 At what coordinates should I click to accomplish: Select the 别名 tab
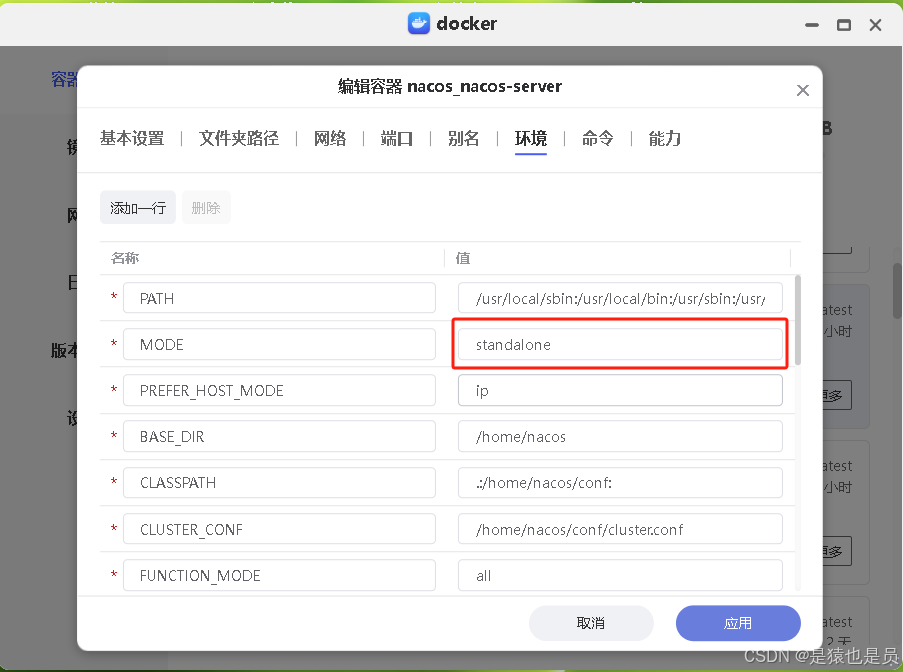pyautogui.click(x=464, y=138)
